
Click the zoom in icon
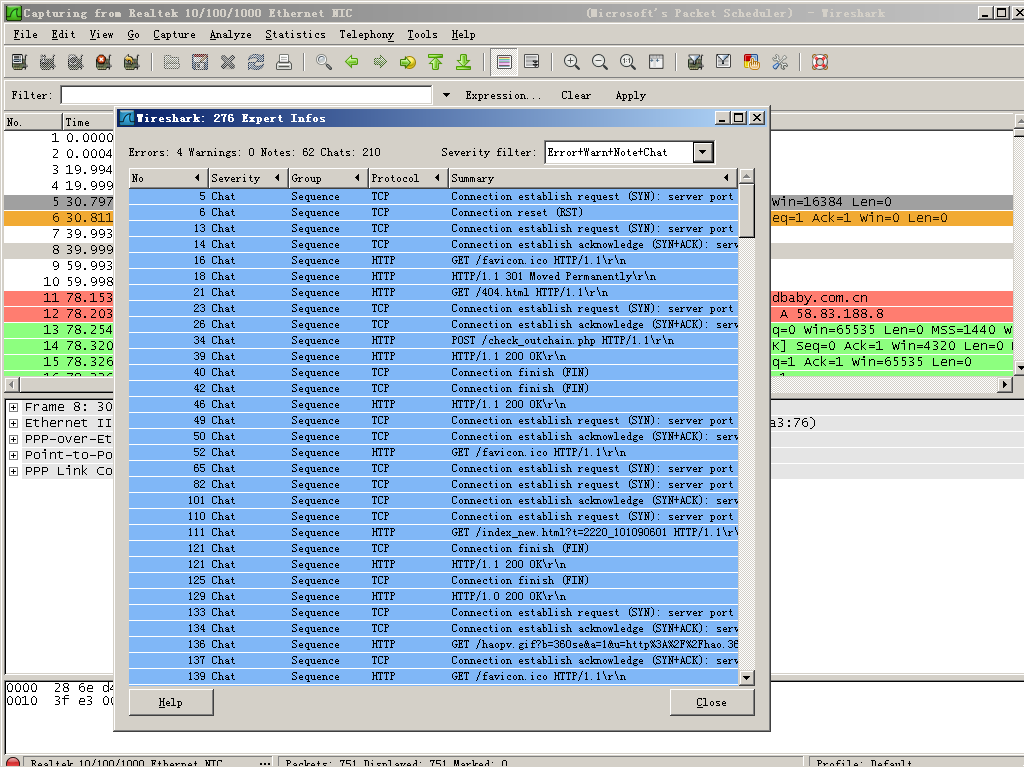coord(572,62)
